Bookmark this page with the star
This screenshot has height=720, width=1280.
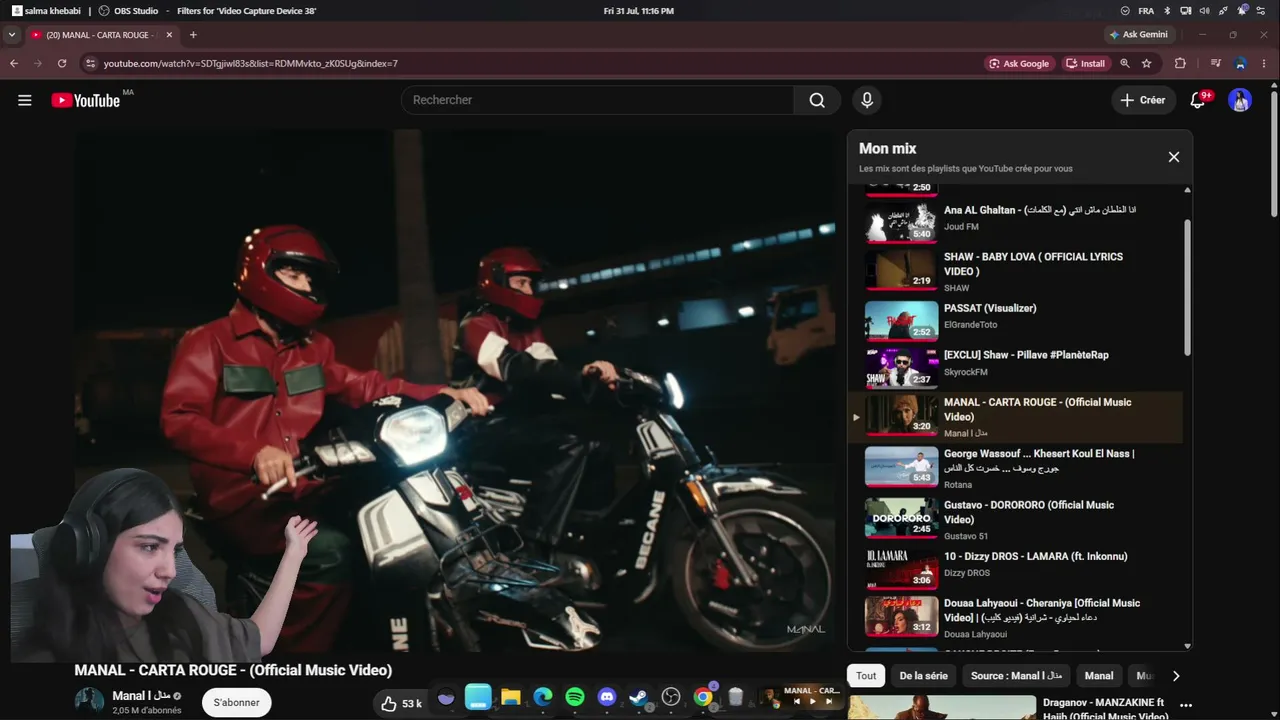[x=1147, y=63]
